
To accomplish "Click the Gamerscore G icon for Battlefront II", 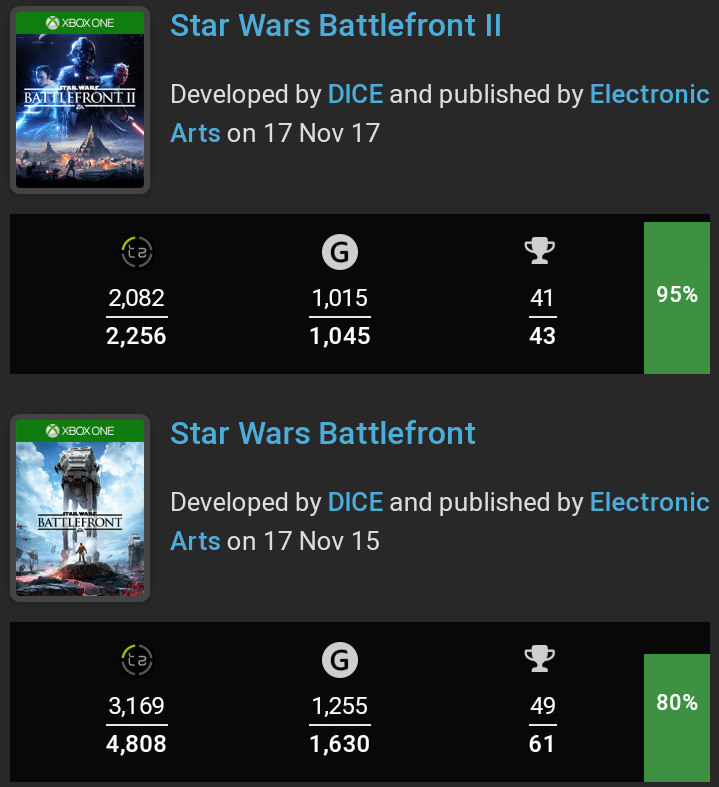I will (340, 253).
